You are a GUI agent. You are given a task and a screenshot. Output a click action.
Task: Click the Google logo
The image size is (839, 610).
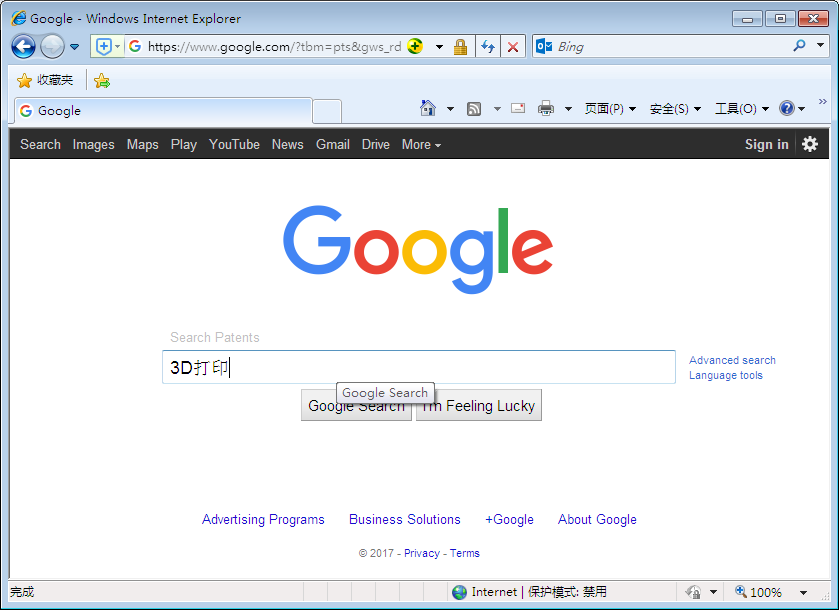coord(418,249)
